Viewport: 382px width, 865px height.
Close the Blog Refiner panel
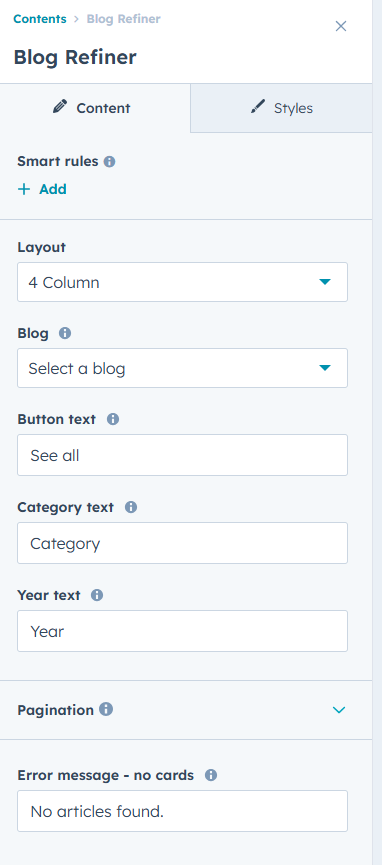(x=341, y=26)
